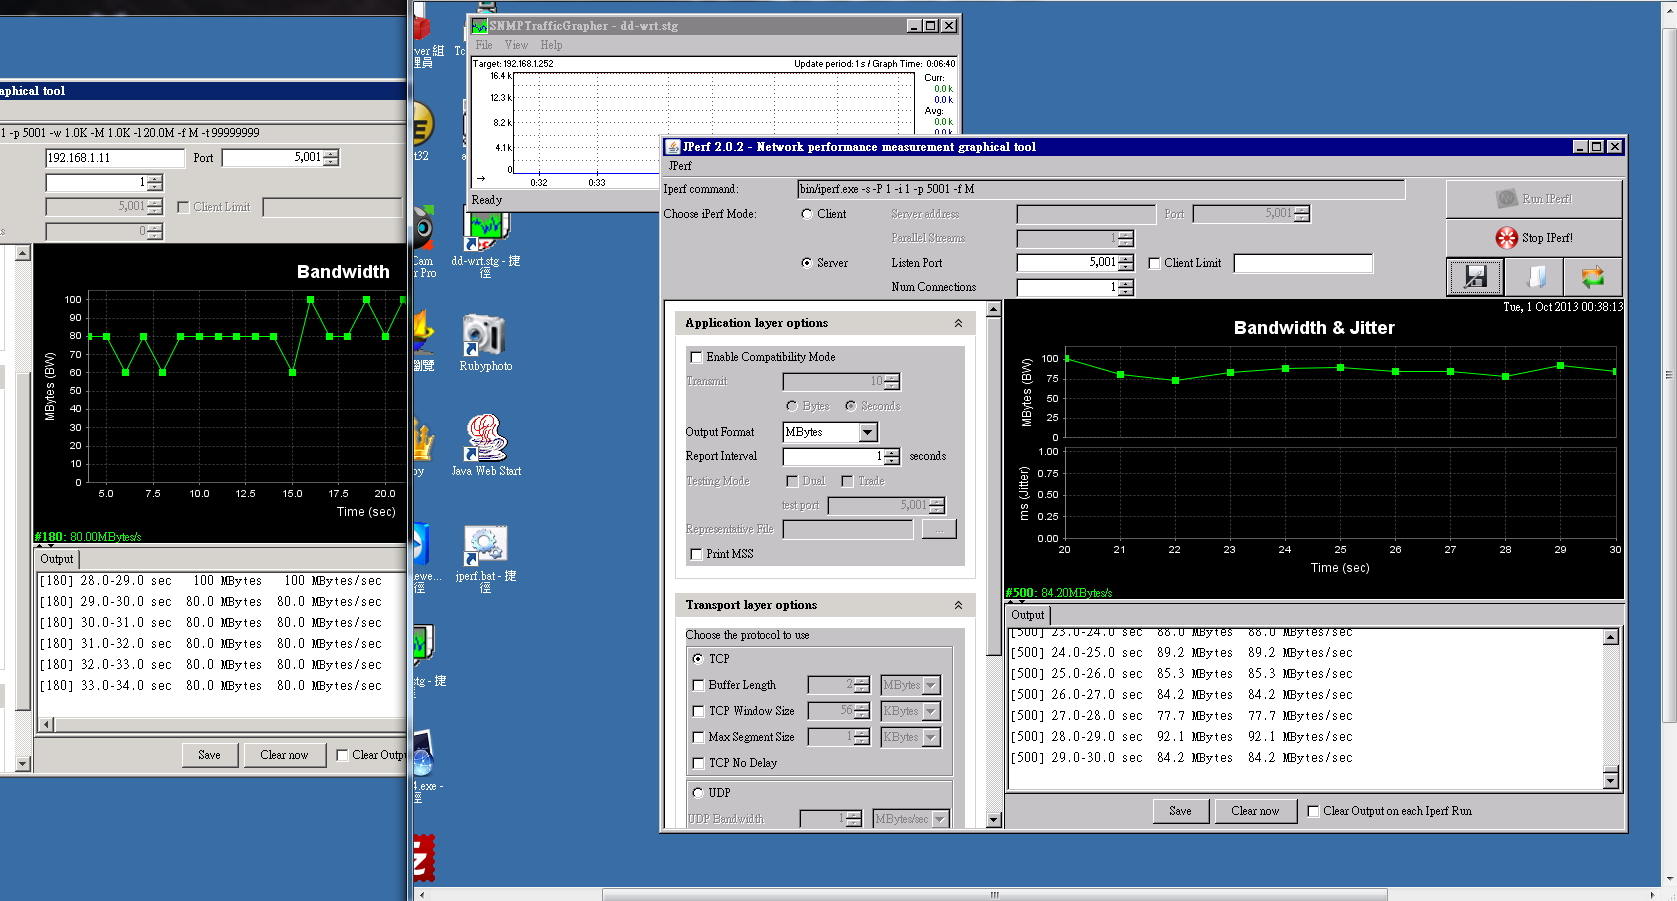Click Clear now in JPerf server output panel

pos(1255,811)
